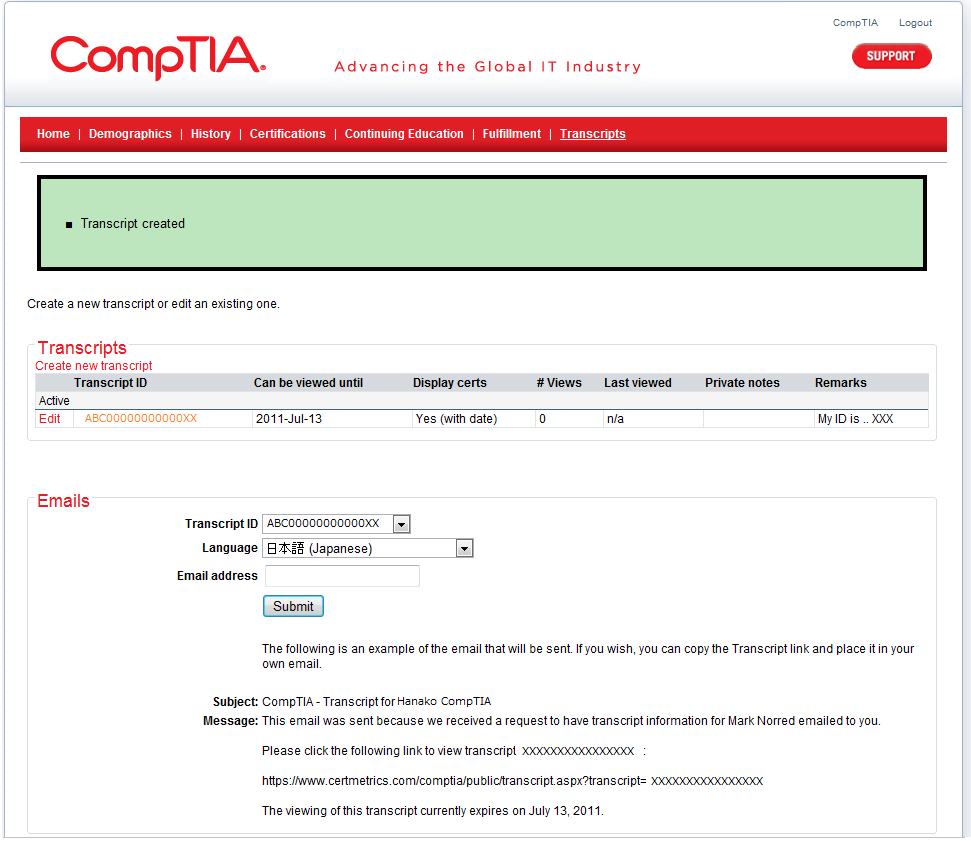Edit the active transcript row
971x841 pixels.
tap(49, 419)
